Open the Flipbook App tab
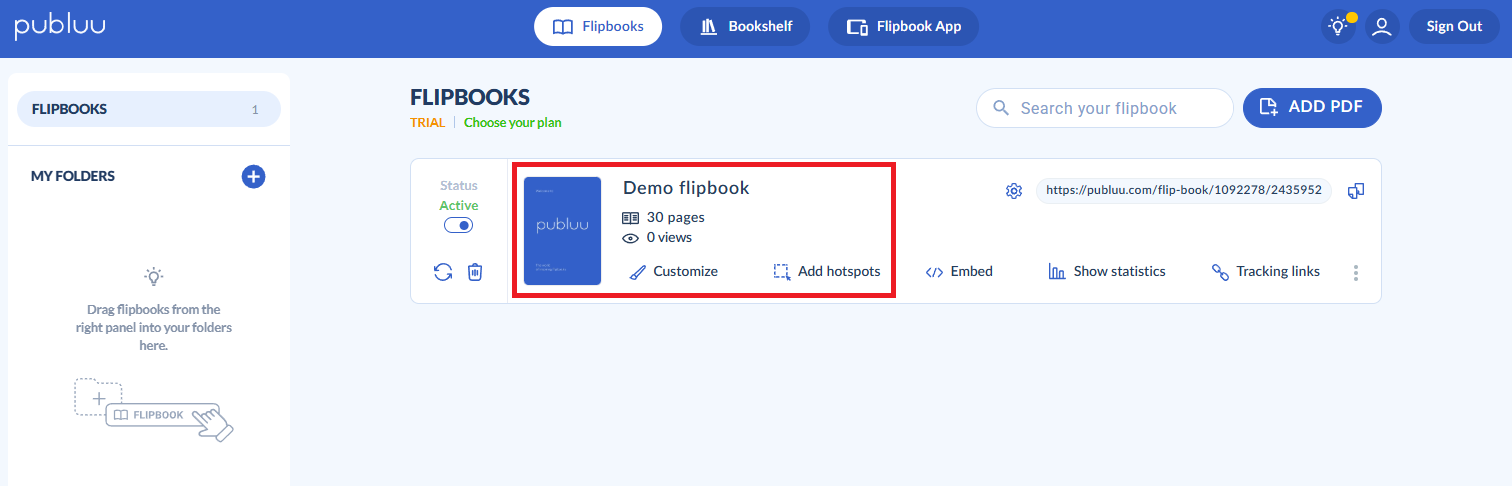 903,27
